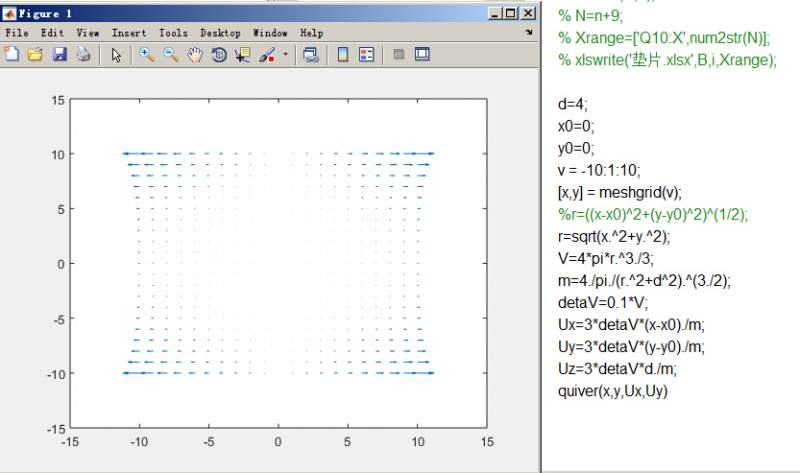Viewport: 800px width, 473px height.
Task: Select the Brush data tool
Action: pyautogui.click(x=267, y=55)
